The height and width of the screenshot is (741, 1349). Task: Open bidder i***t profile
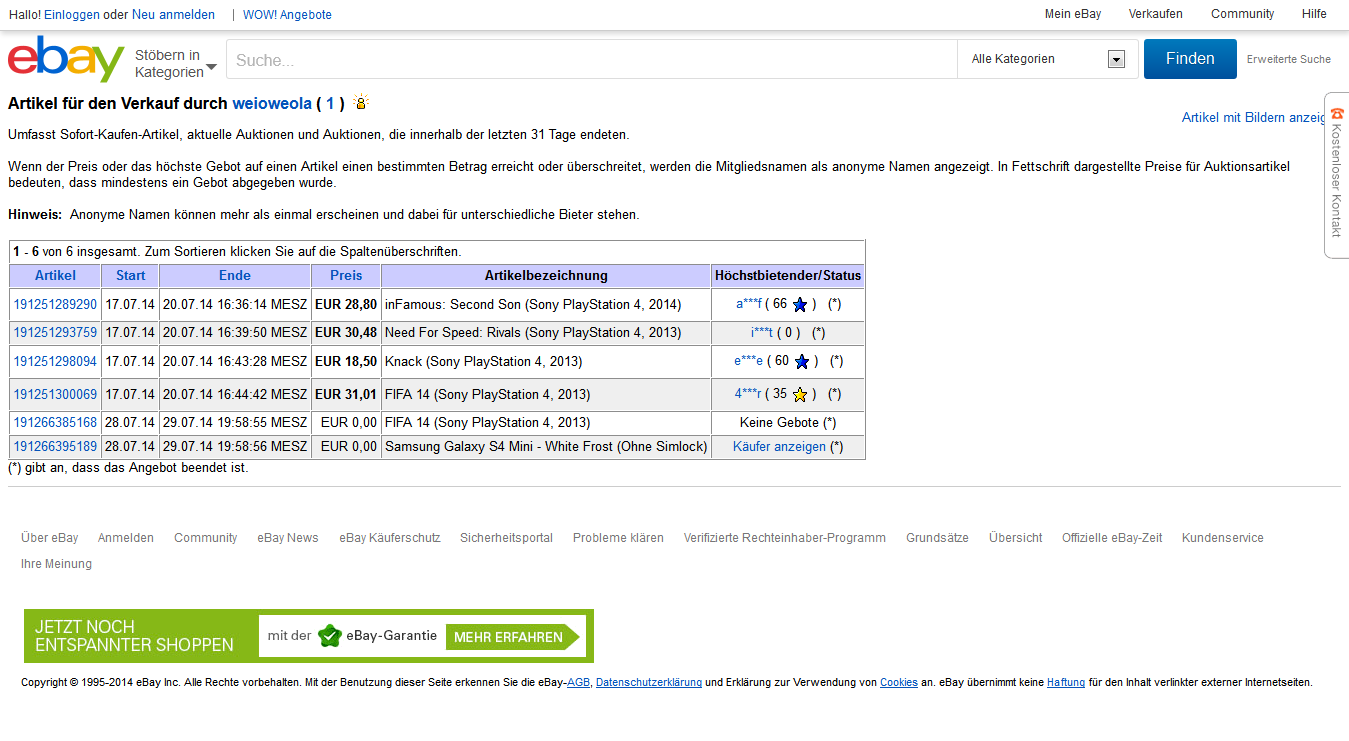[762, 332]
